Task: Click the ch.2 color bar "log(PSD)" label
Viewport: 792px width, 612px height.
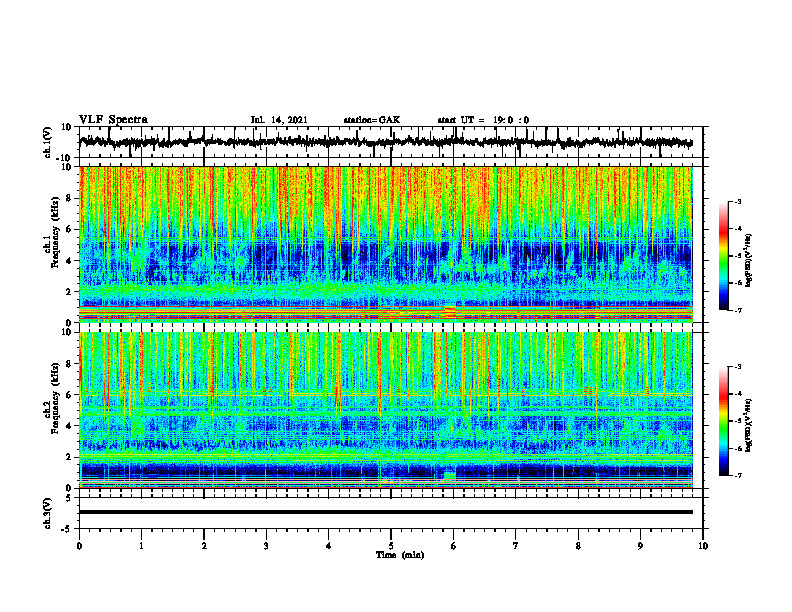Action: (749, 425)
